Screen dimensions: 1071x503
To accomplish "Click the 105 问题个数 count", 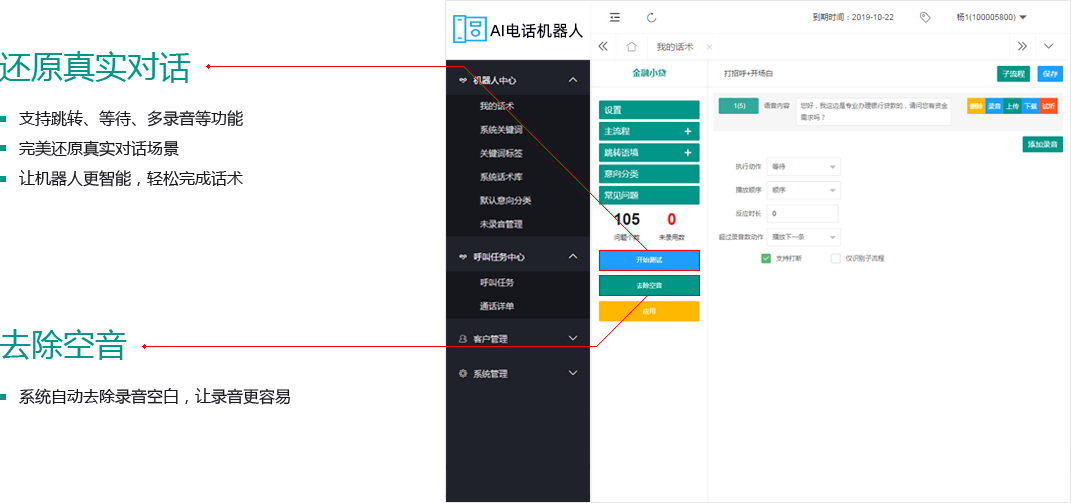I will [x=626, y=219].
